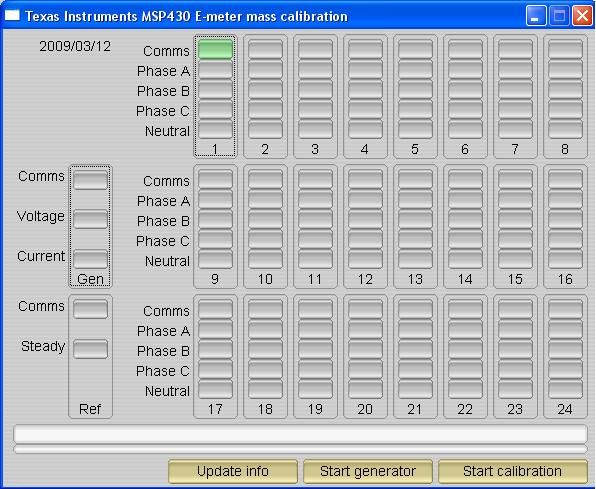Viewport: 596px width, 489px height.
Task: Click the Gen panel Current indicator
Action: point(90,259)
